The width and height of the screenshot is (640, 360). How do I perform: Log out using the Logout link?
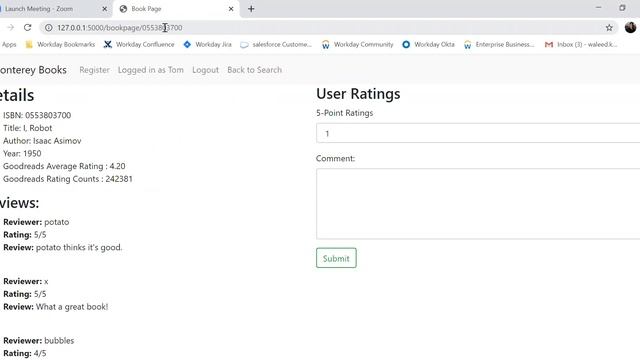pos(205,70)
